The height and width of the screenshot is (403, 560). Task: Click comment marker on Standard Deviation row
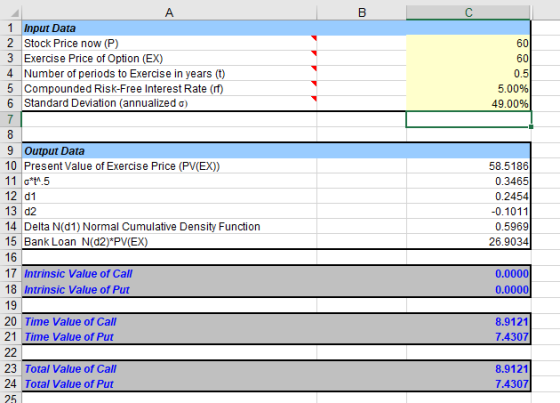[314, 98]
